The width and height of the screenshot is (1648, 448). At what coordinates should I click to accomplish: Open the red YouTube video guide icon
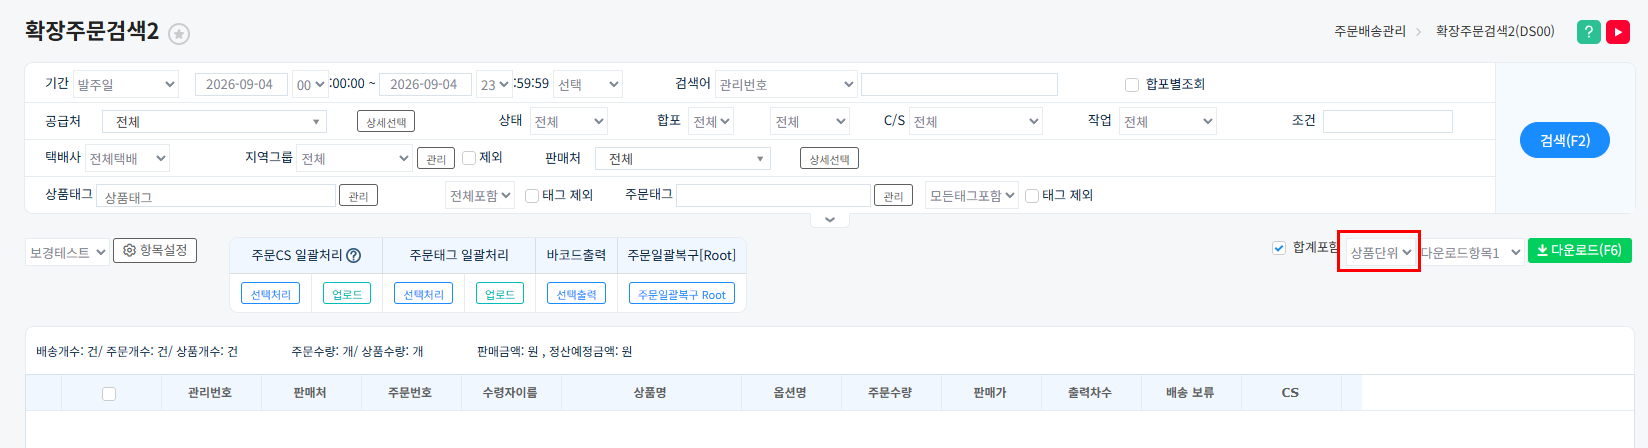tap(1618, 32)
